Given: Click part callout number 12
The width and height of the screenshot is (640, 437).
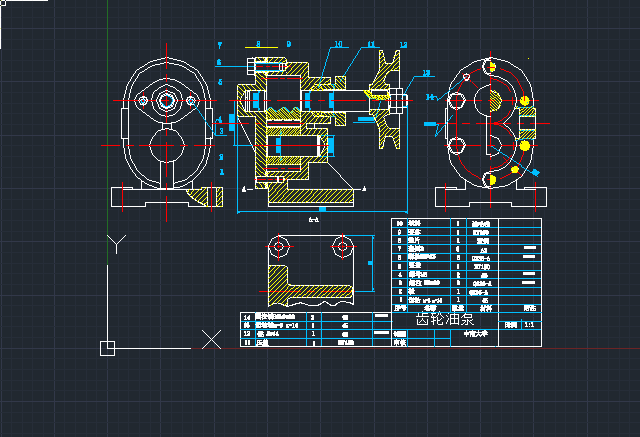Looking at the screenshot, I should 402,45.
